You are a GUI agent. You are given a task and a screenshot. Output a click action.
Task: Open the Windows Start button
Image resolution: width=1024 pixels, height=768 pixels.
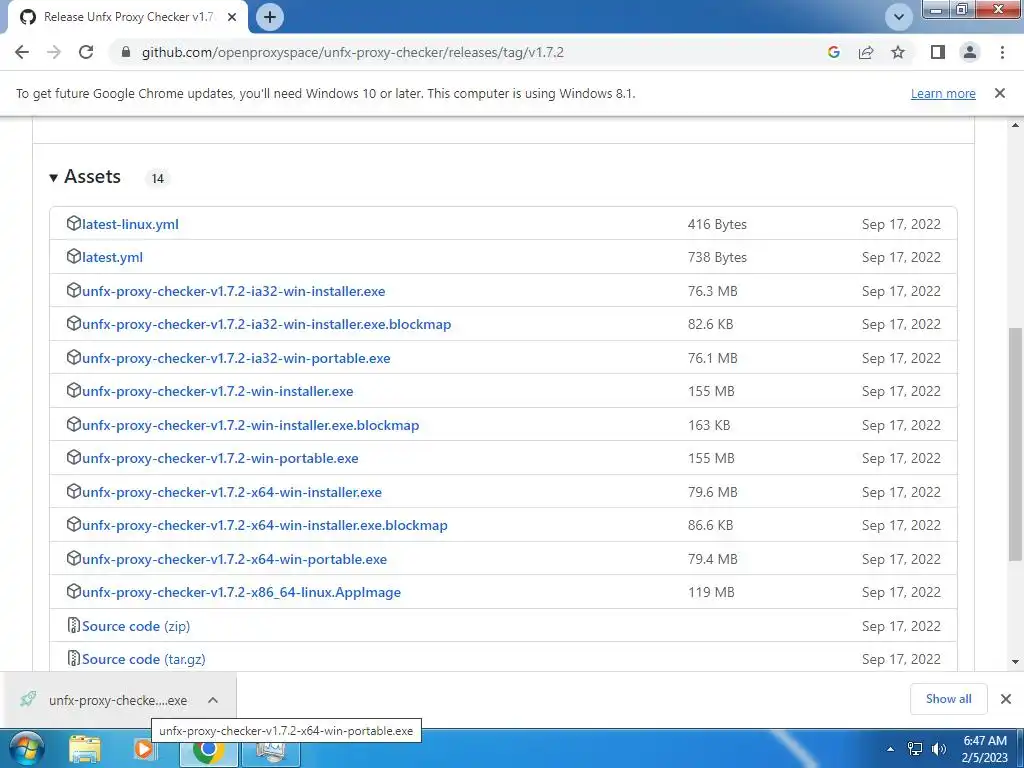tap(26, 749)
